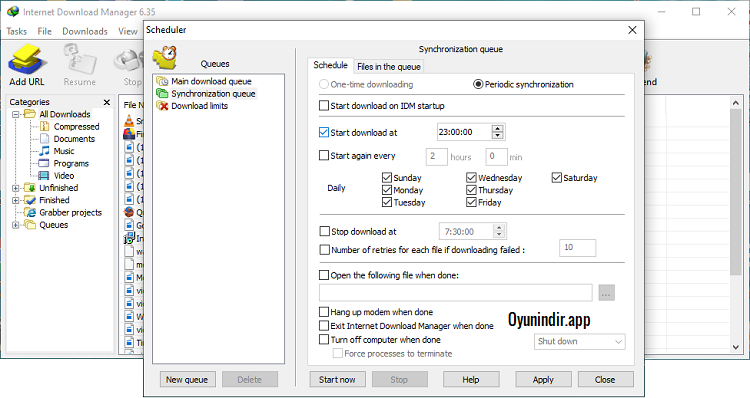The image size is (750, 398).
Task: Enable Number of retries checkbox
Action: point(324,250)
